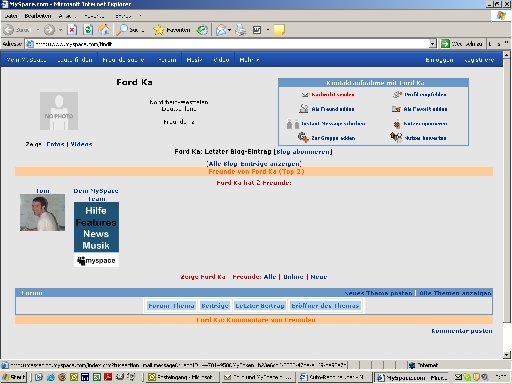Go to the Home page icon
Screen dimensions: 512x384
coord(104,30)
